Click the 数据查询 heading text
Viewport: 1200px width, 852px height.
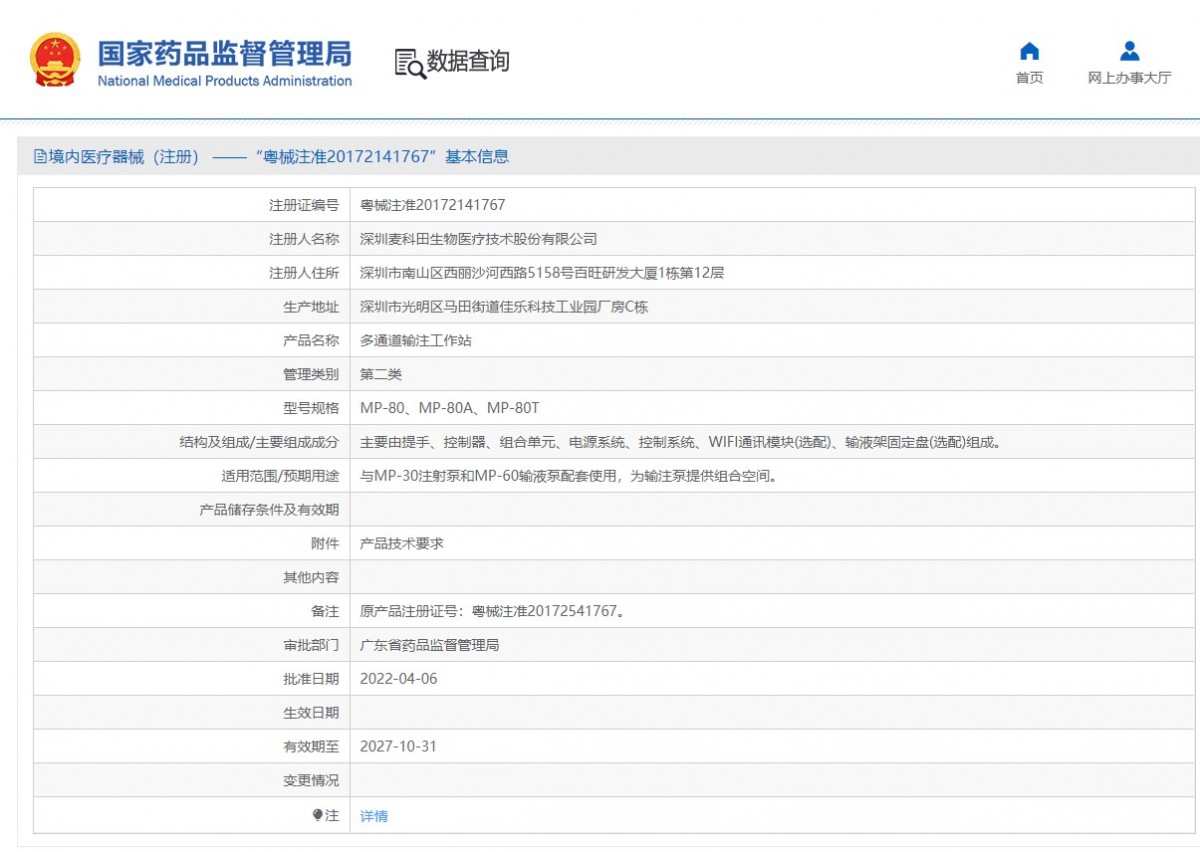(468, 62)
